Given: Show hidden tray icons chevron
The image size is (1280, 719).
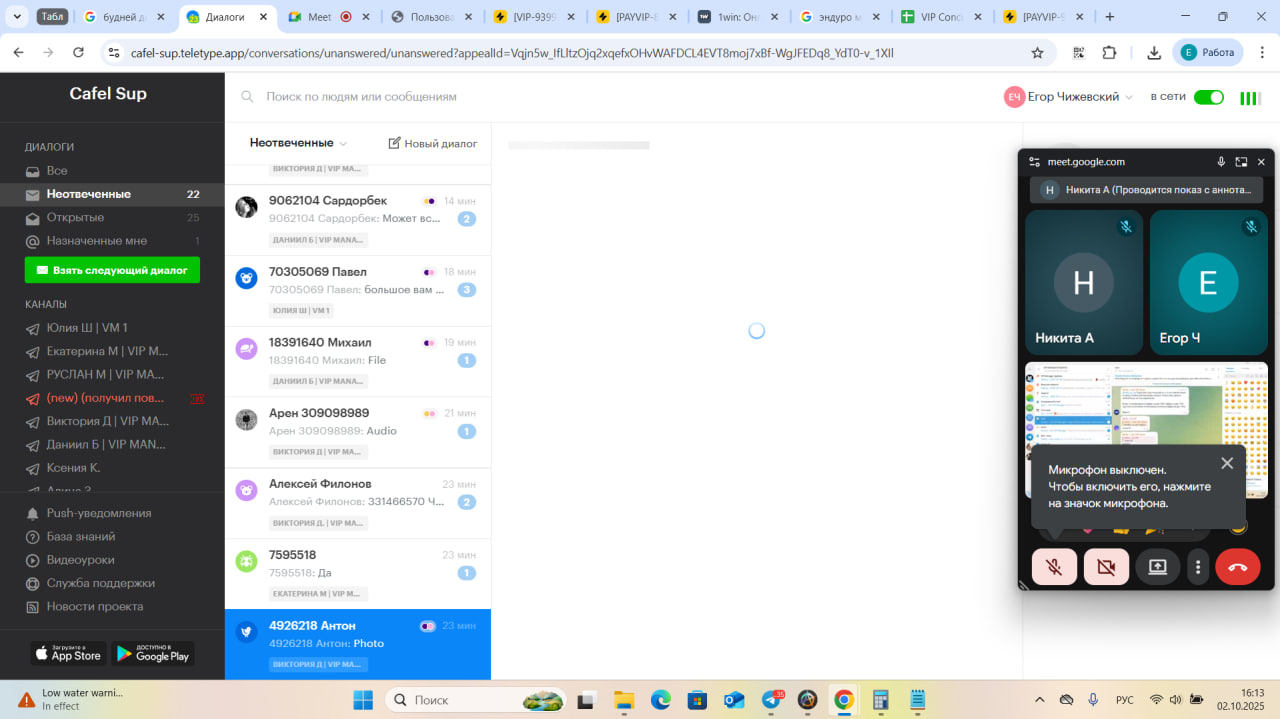Looking at the screenshot, I should 1040,700.
